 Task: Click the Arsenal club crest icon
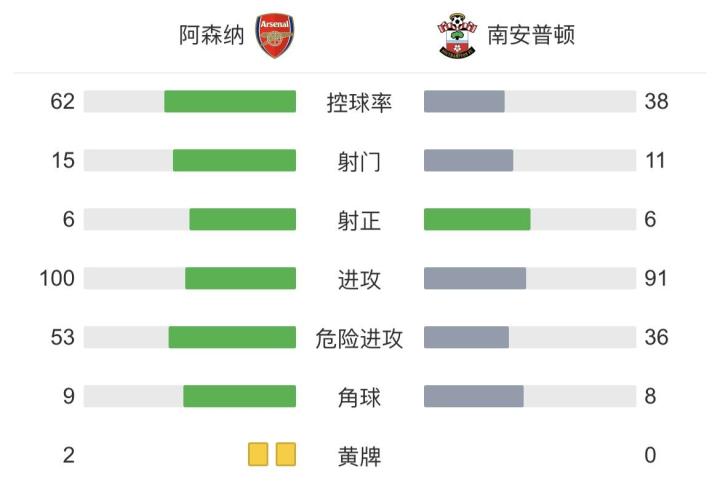(x=275, y=36)
